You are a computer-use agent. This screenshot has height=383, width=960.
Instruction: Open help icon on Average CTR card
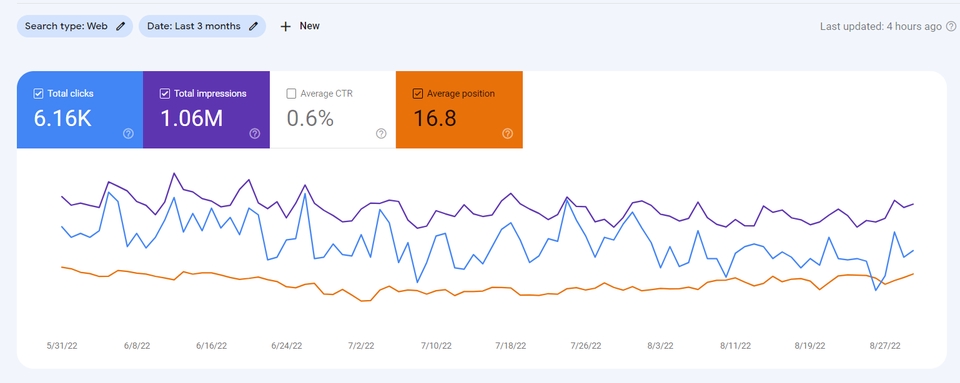click(x=381, y=133)
